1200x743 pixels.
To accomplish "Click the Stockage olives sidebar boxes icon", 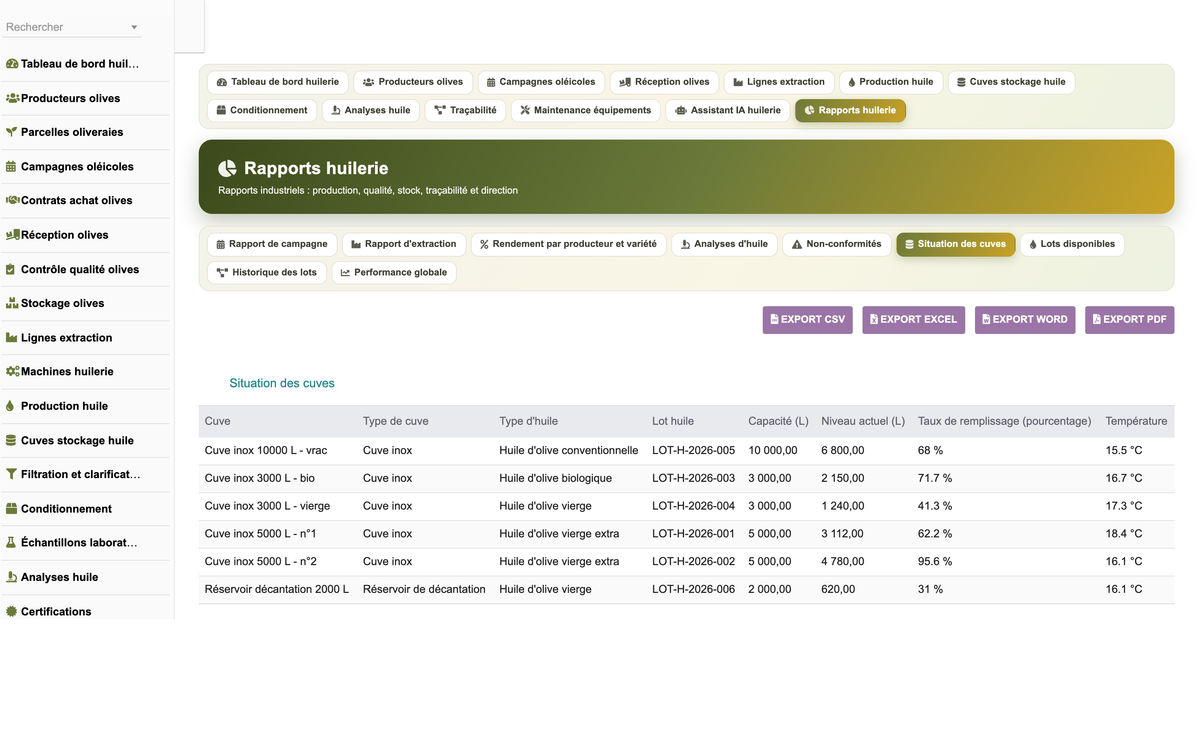I will 12,303.
